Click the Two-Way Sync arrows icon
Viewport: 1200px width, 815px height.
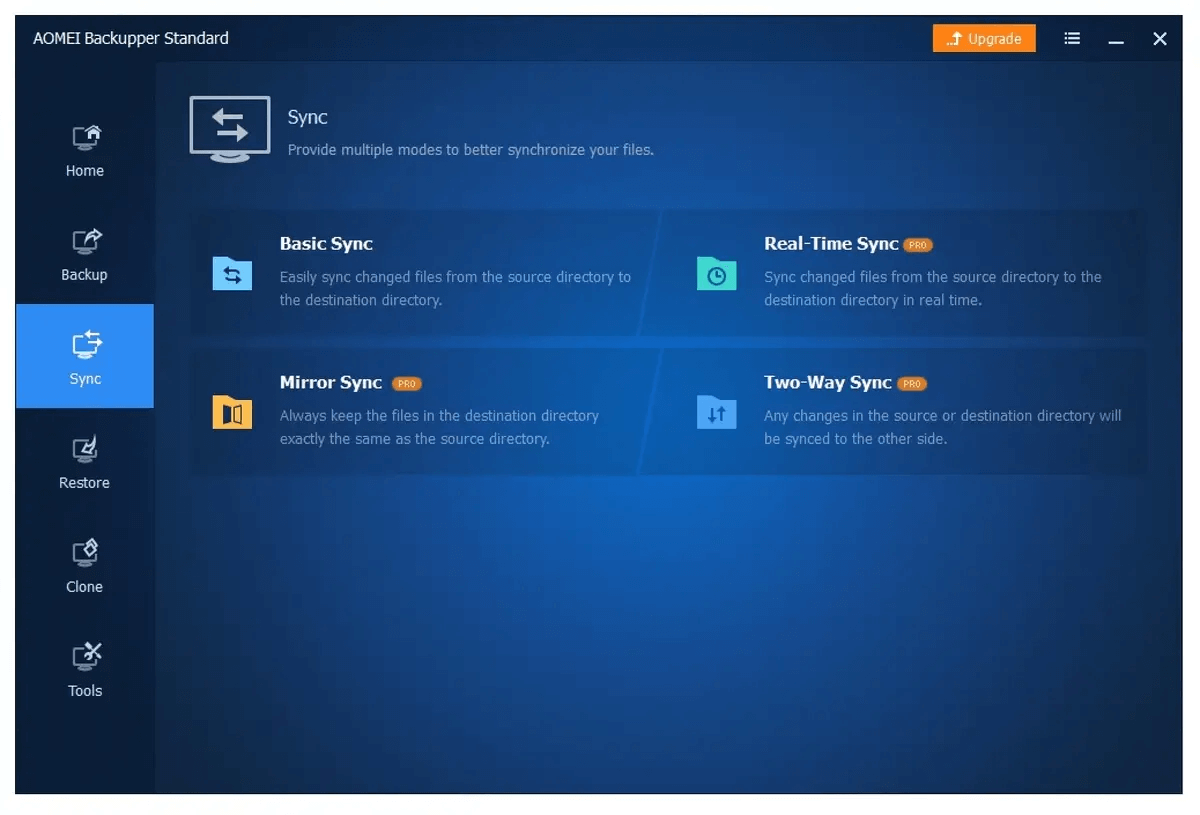(716, 413)
